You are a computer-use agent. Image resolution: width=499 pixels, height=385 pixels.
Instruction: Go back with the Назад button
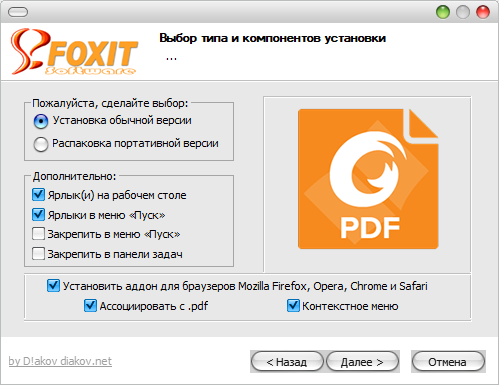tap(287, 362)
